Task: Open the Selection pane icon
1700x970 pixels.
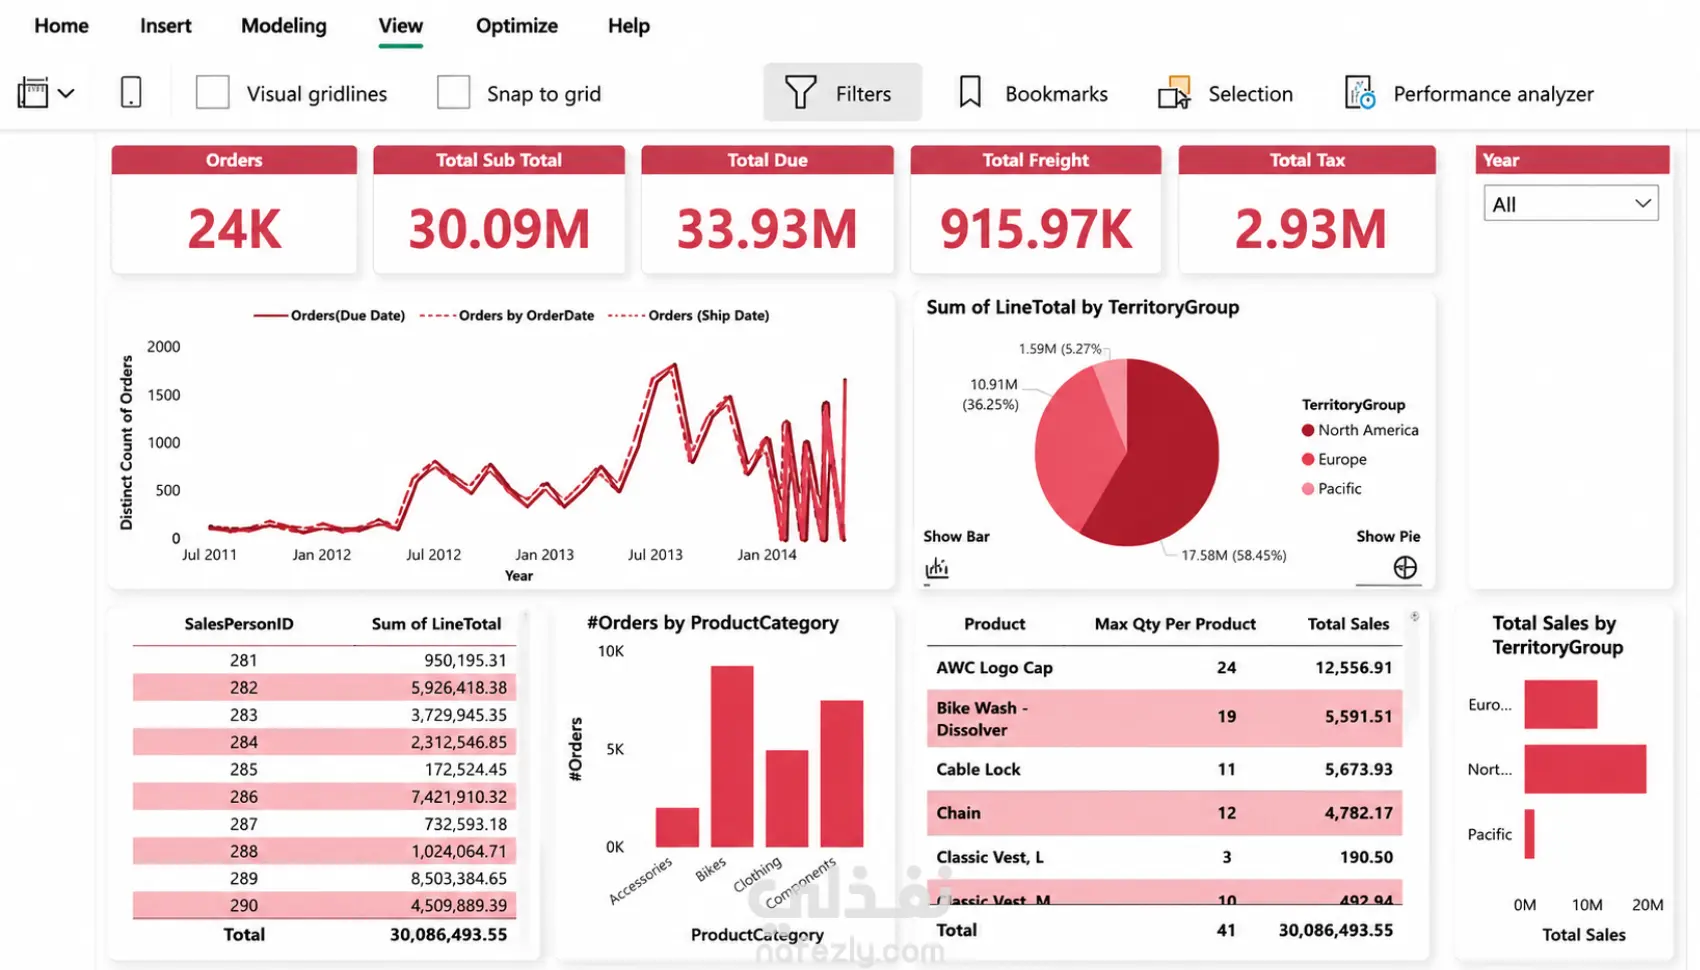Action: pos(1174,93)
